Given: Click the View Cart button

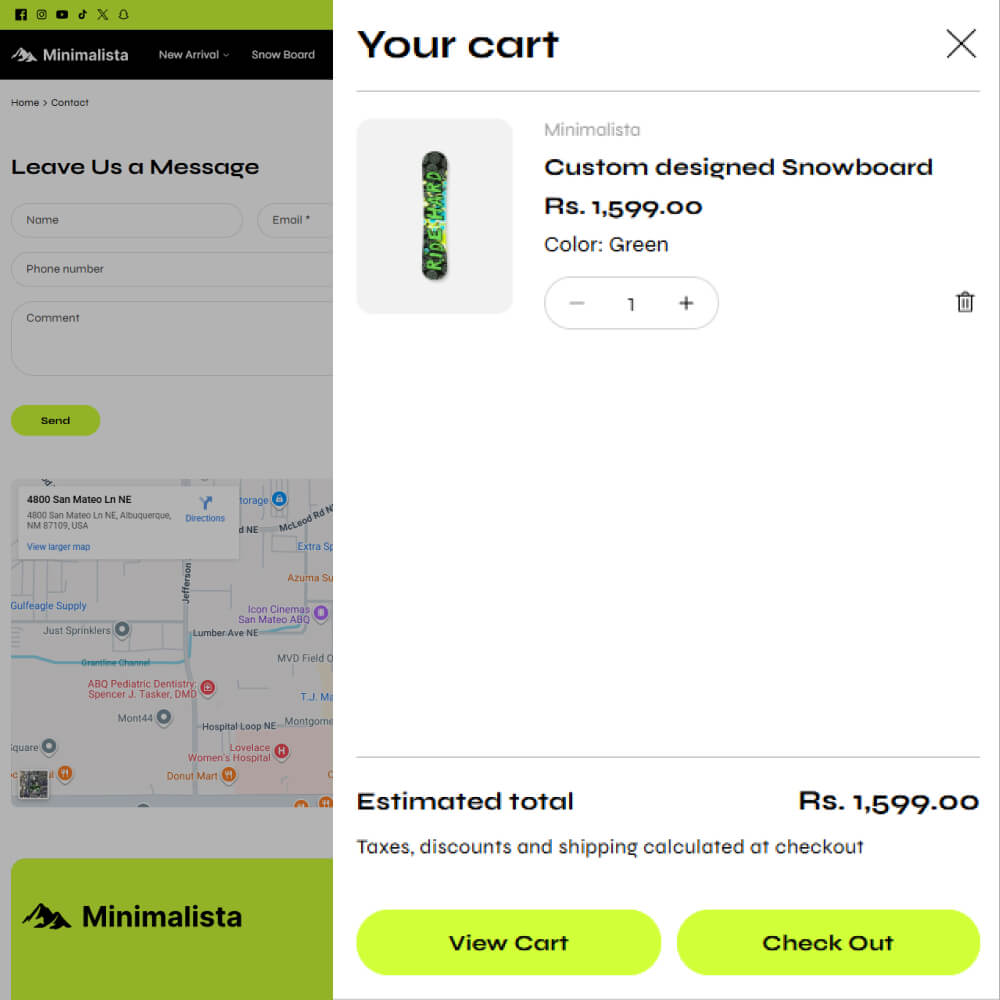Looking at the screenshot, I should pos(508,942).
